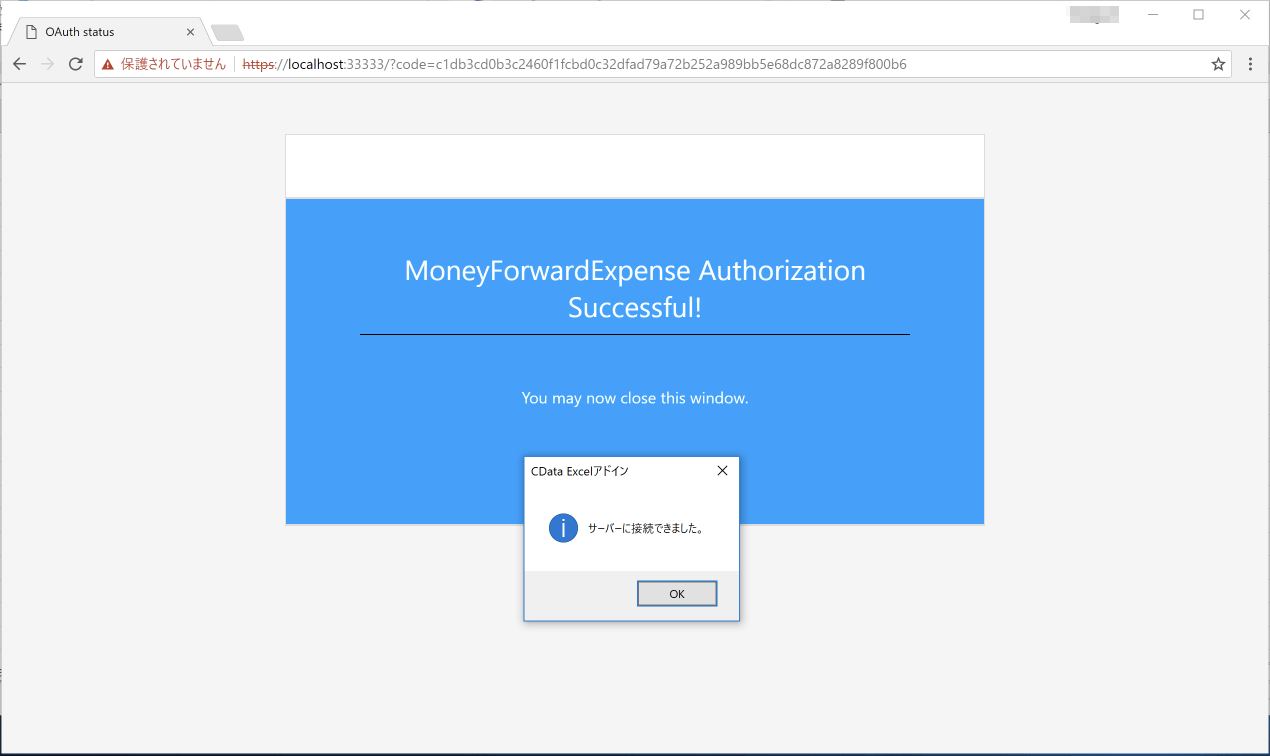
Task: Click the not-secure warning triangle icon
Action: (108, 64)
